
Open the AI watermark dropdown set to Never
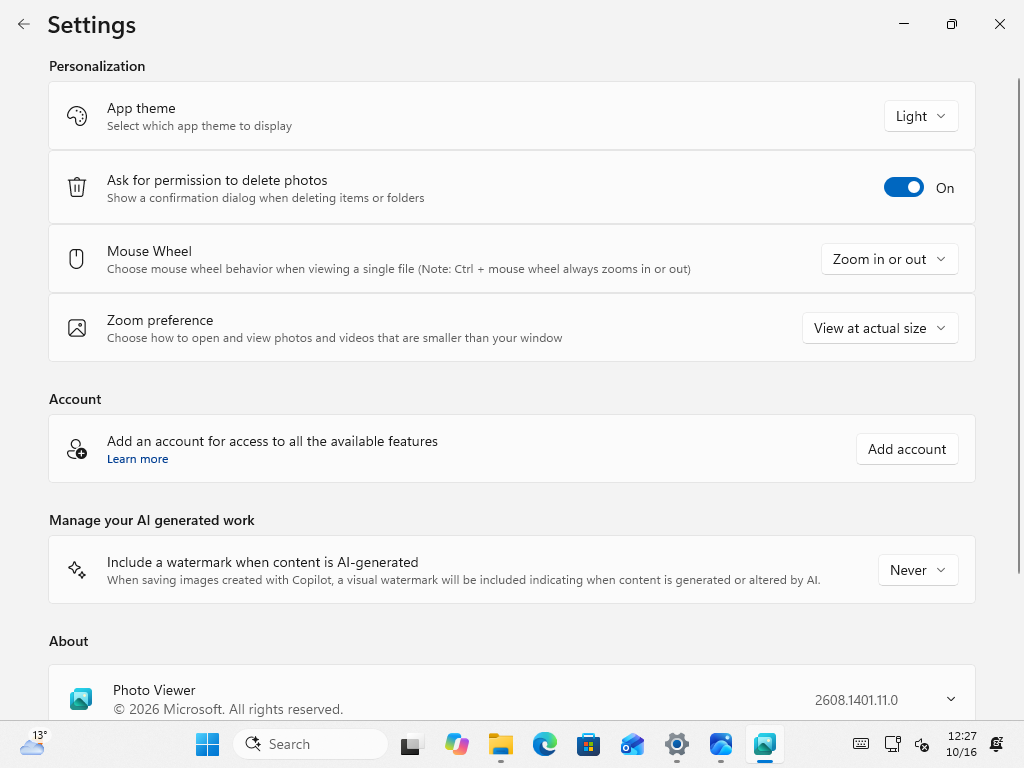point(918,570)
